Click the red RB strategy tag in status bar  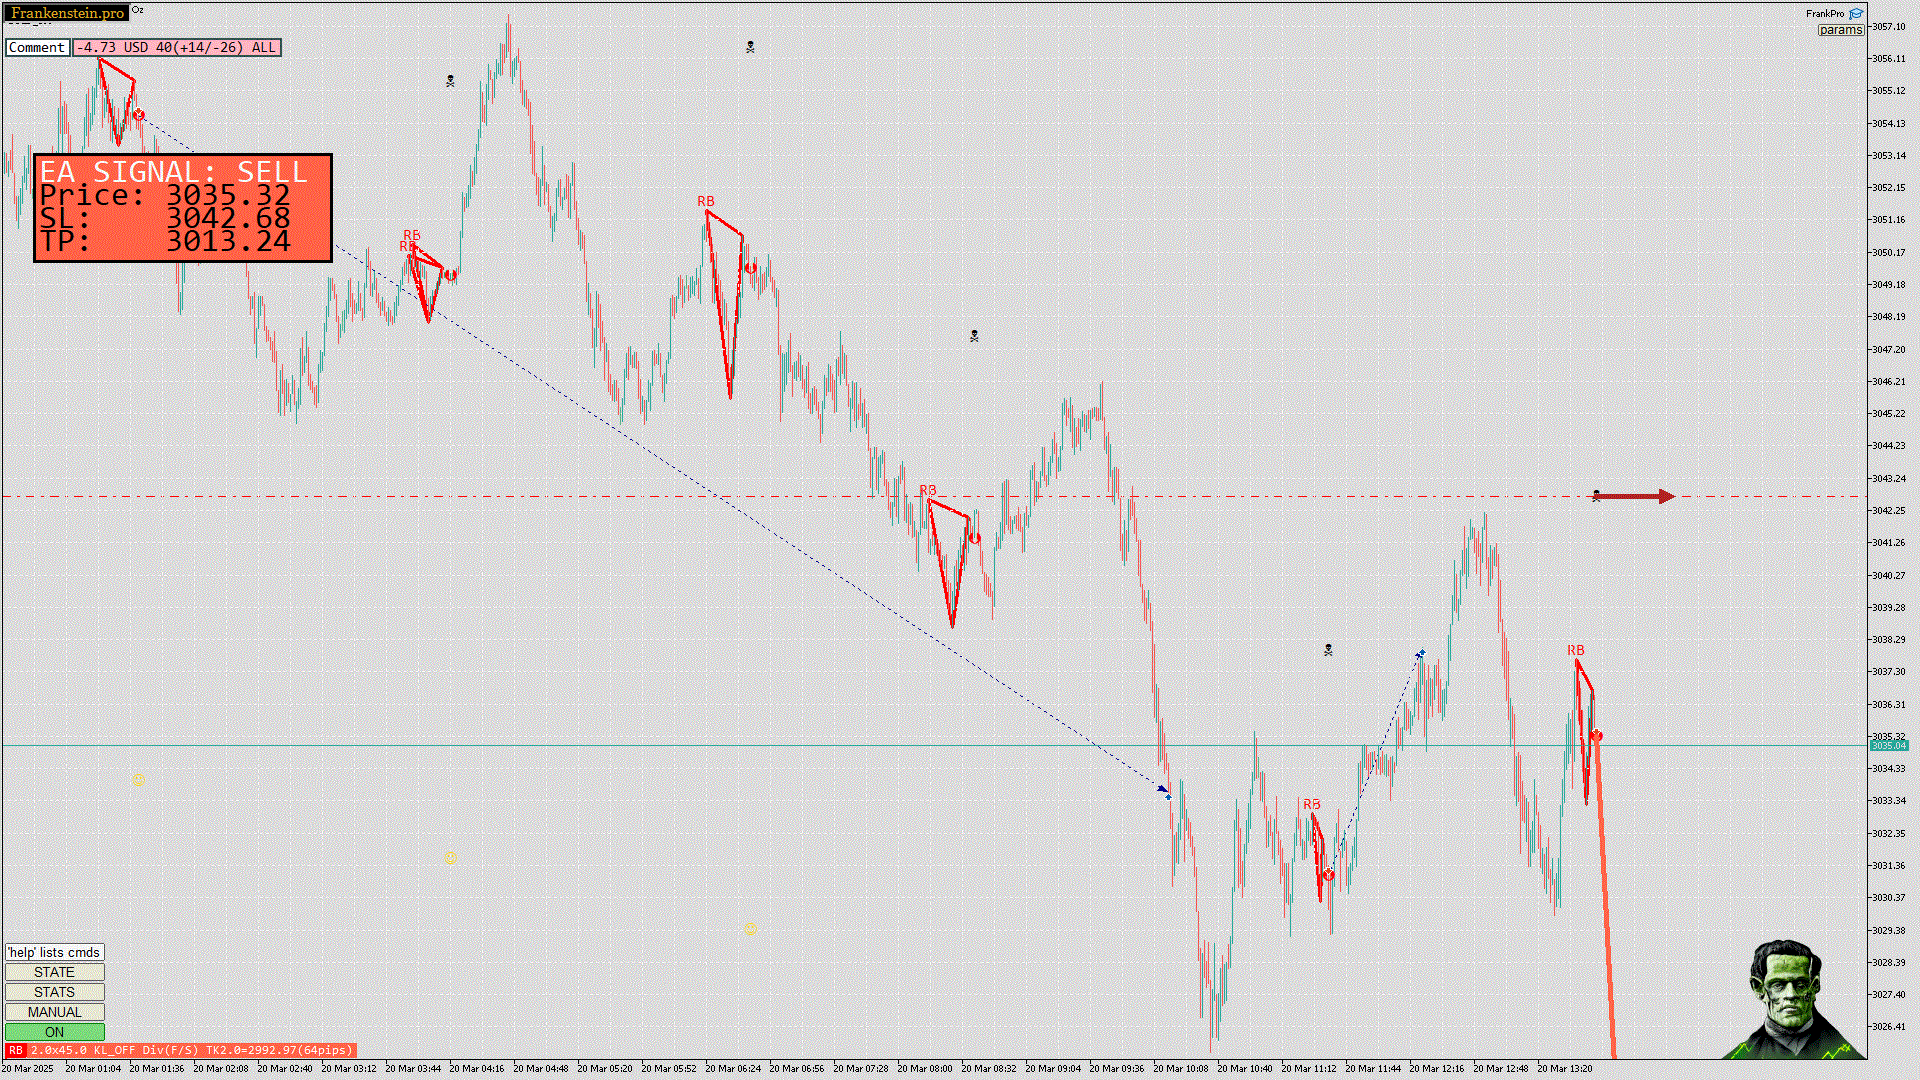click(x=15, y=1050)
